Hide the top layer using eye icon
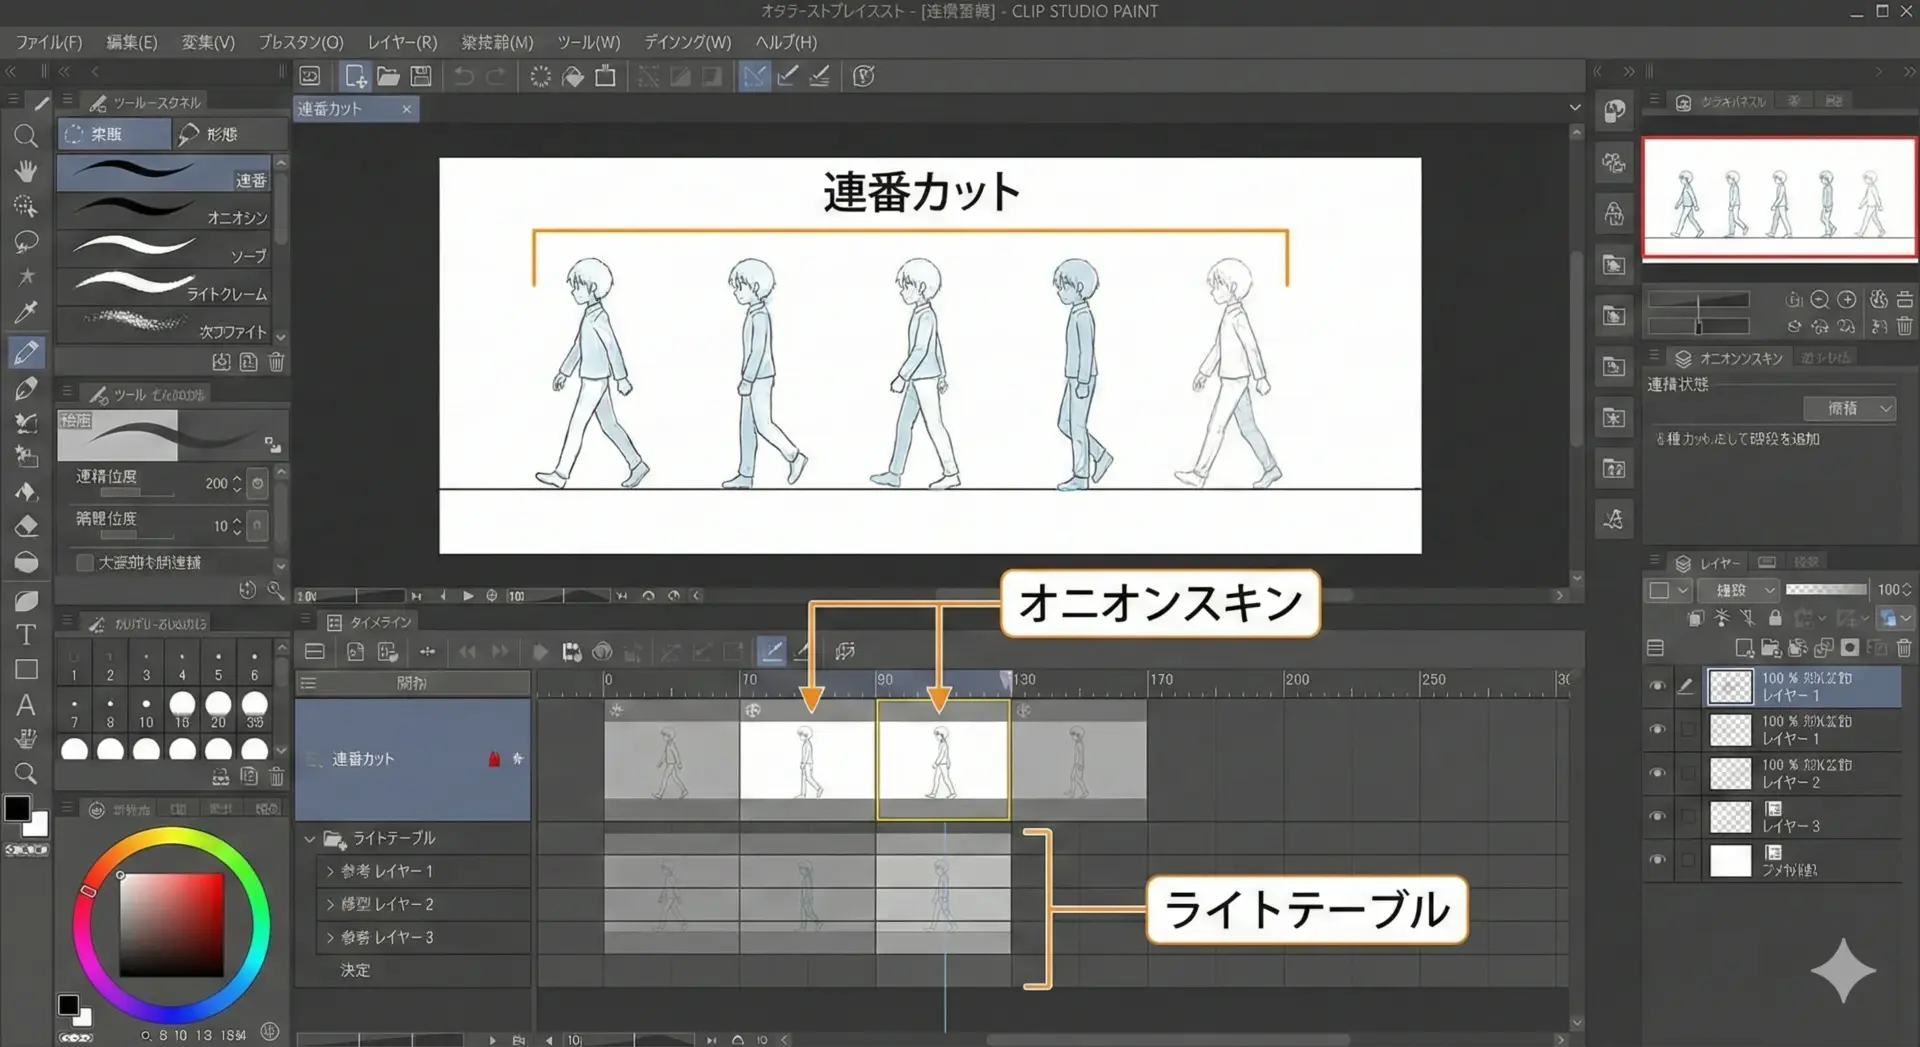This screenshot has width=1920, height=1047. (1657, 686)
